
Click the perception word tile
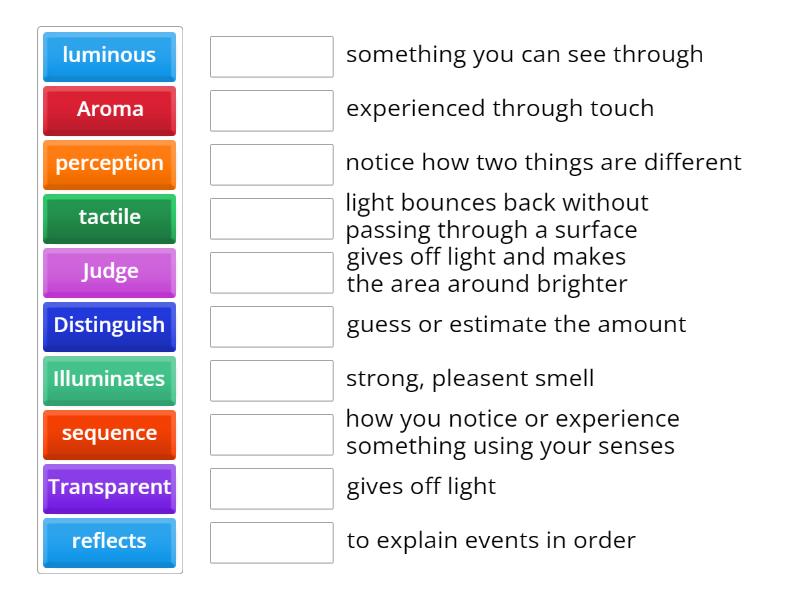pos(109,164)
